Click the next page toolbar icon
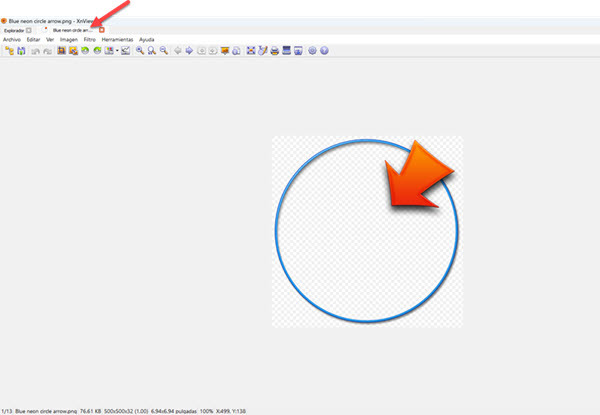This screenshot has width=600, height=415. (x=213, y=50)
